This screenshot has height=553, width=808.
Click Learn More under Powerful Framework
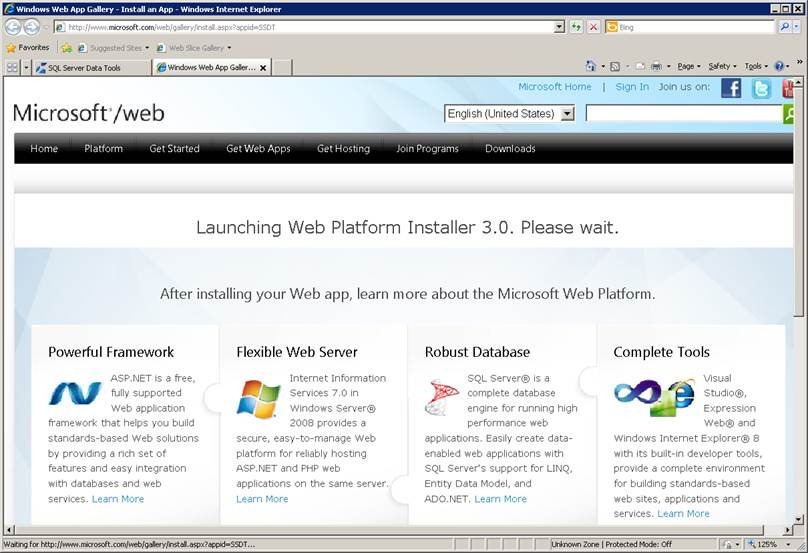click(x=117, y=499)
